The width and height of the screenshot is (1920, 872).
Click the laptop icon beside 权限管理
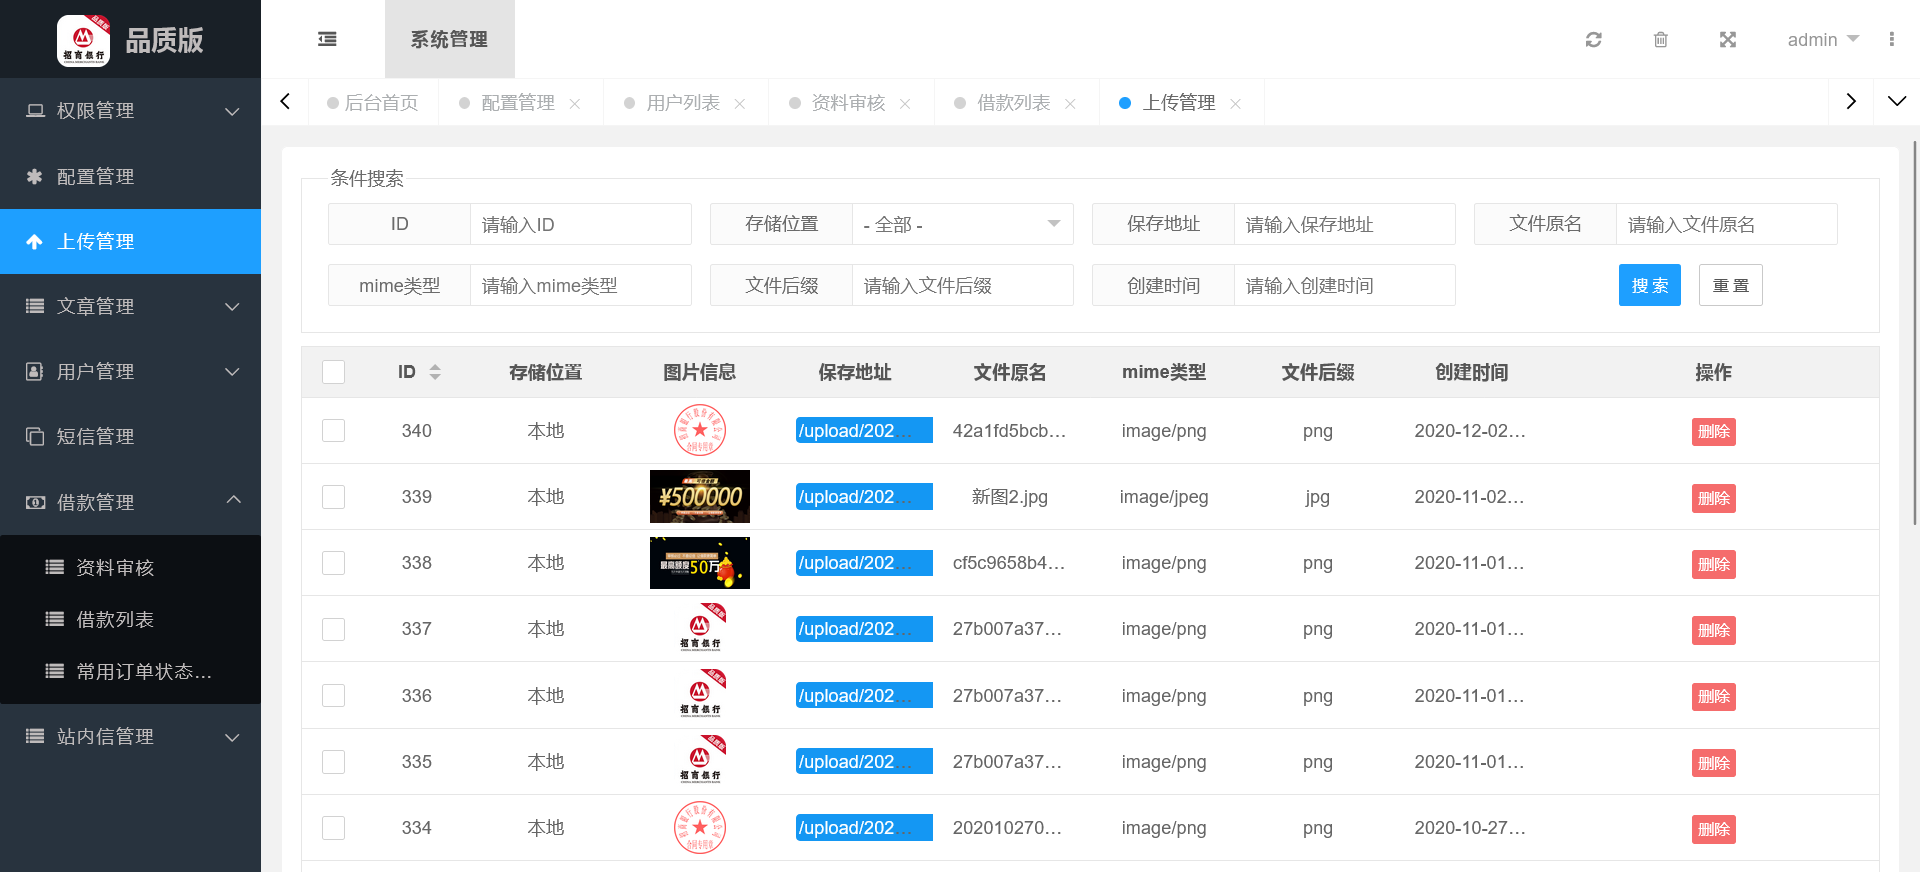[35, 110]
